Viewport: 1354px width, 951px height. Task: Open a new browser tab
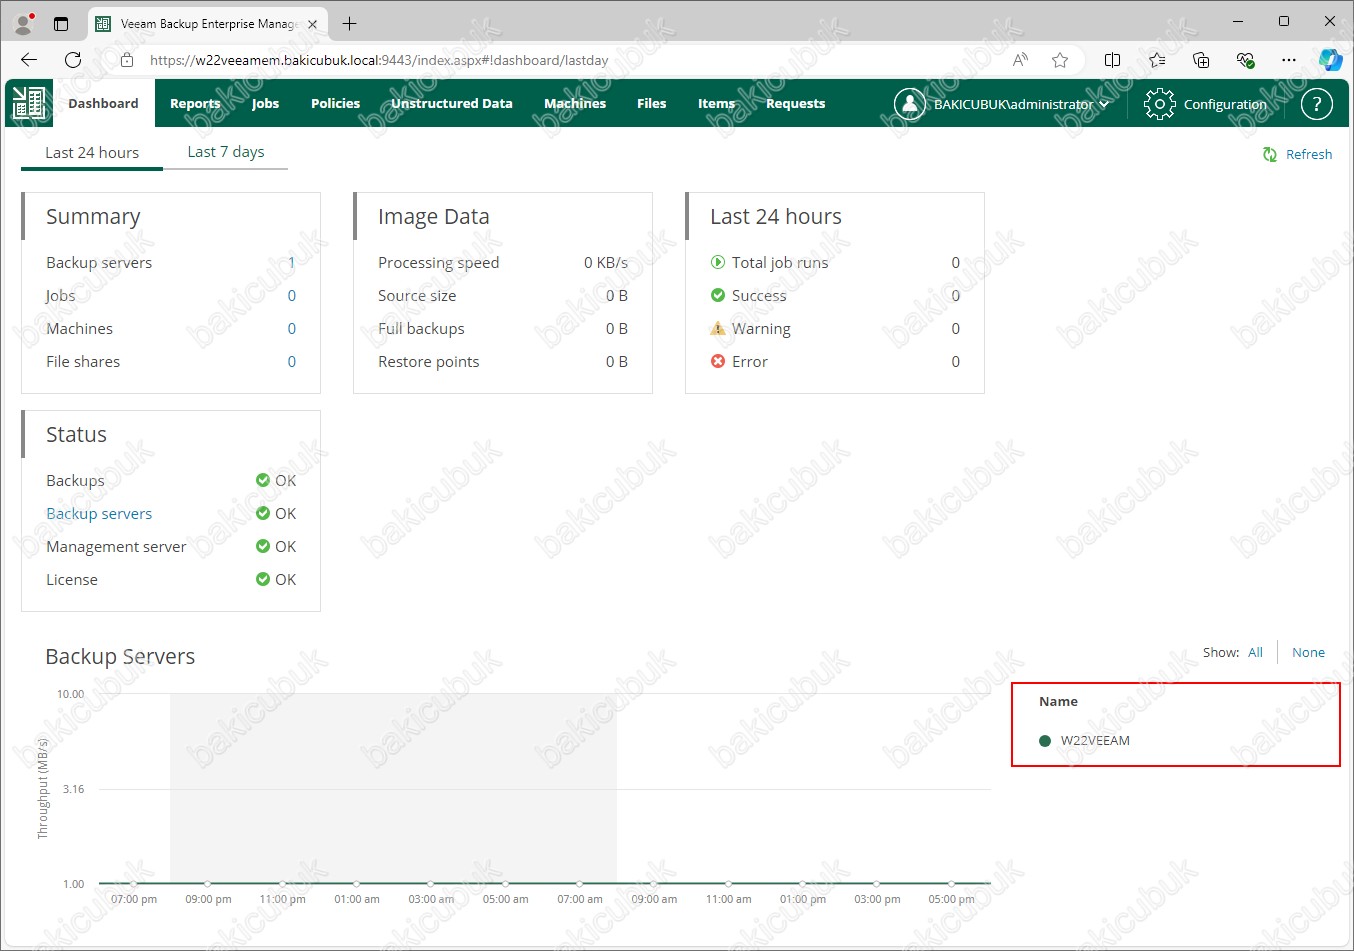[349, 23]
